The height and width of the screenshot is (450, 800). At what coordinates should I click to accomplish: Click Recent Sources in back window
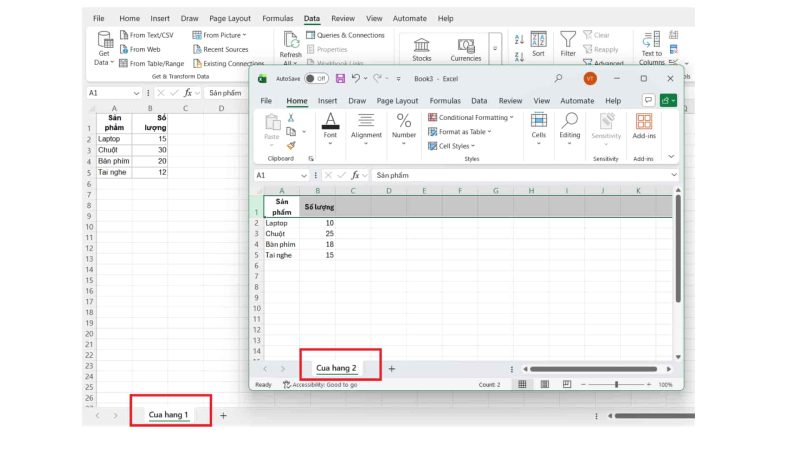pyautogui.click(x=220, y=49)
